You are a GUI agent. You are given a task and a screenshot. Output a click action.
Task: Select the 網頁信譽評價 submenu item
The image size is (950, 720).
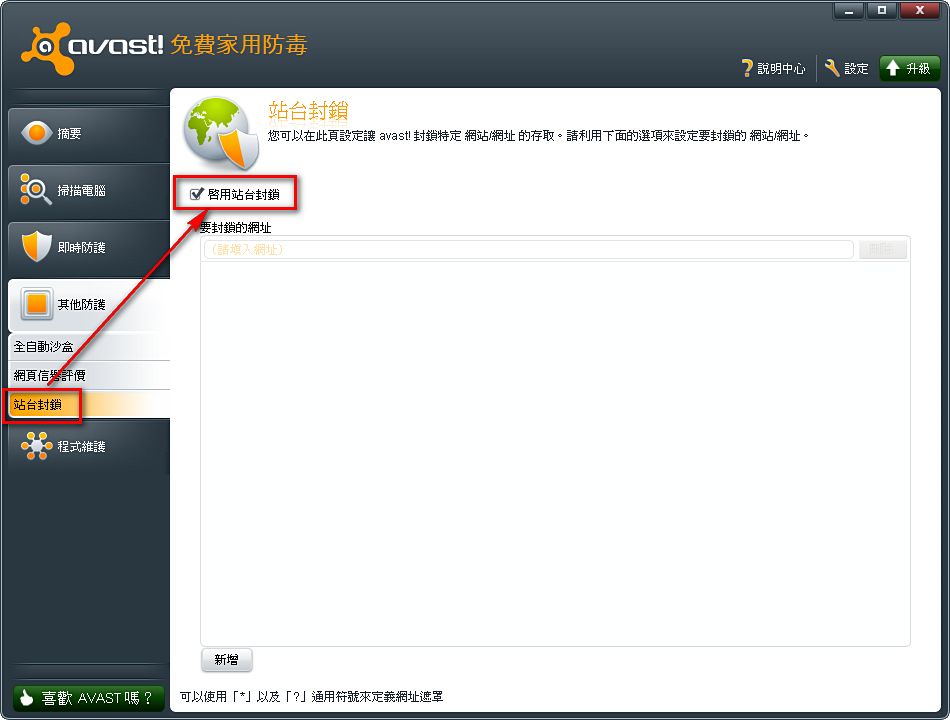point(89,375)
